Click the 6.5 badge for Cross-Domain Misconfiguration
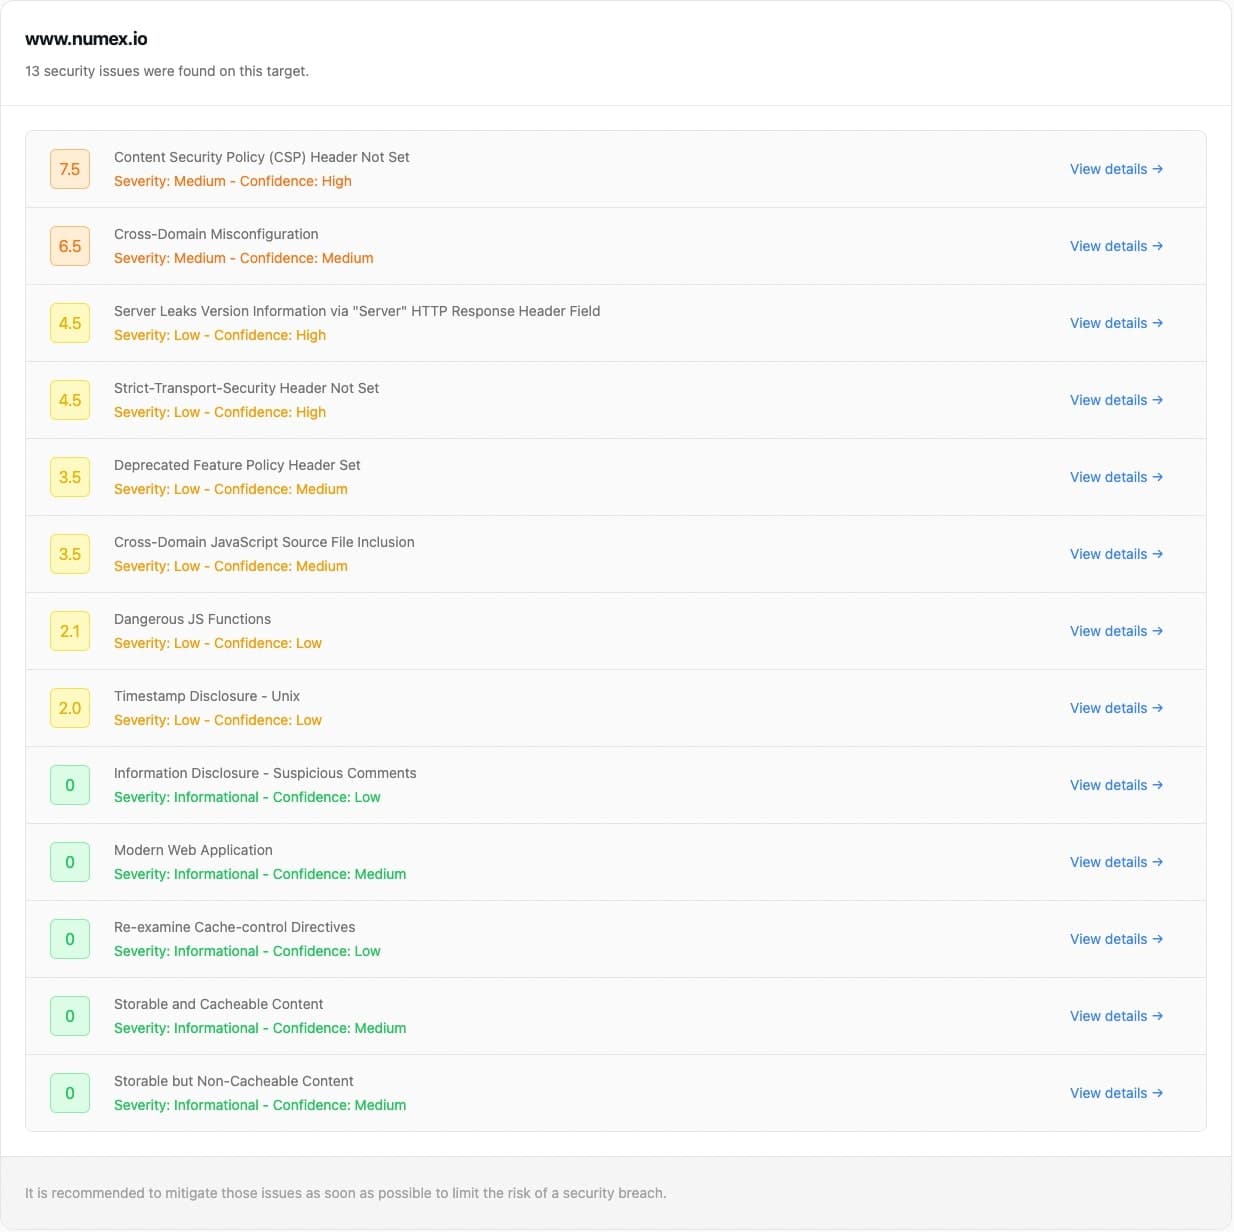1234x1232 pixels. pos(70,246)
